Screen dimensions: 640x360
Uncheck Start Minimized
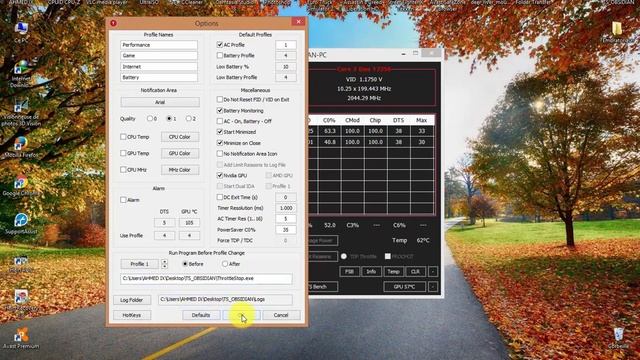tap(220, 132)
